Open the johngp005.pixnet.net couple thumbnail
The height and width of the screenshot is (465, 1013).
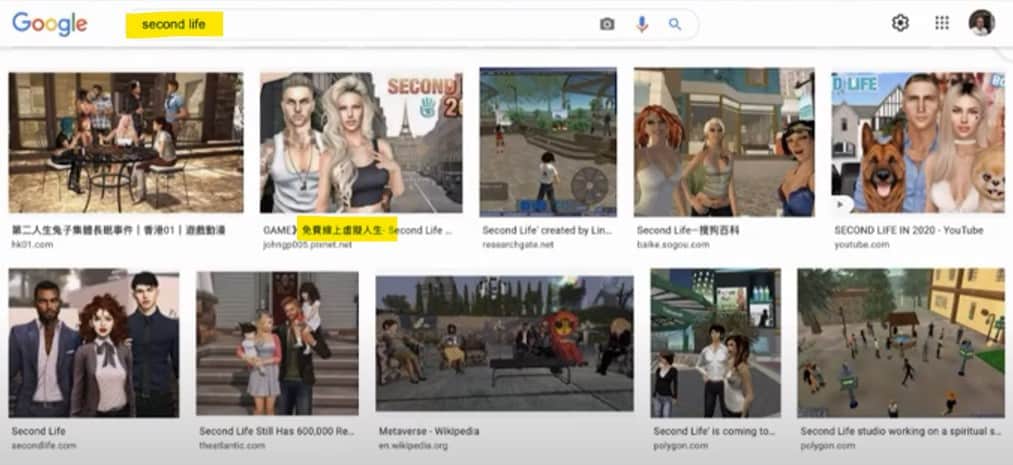361,143
